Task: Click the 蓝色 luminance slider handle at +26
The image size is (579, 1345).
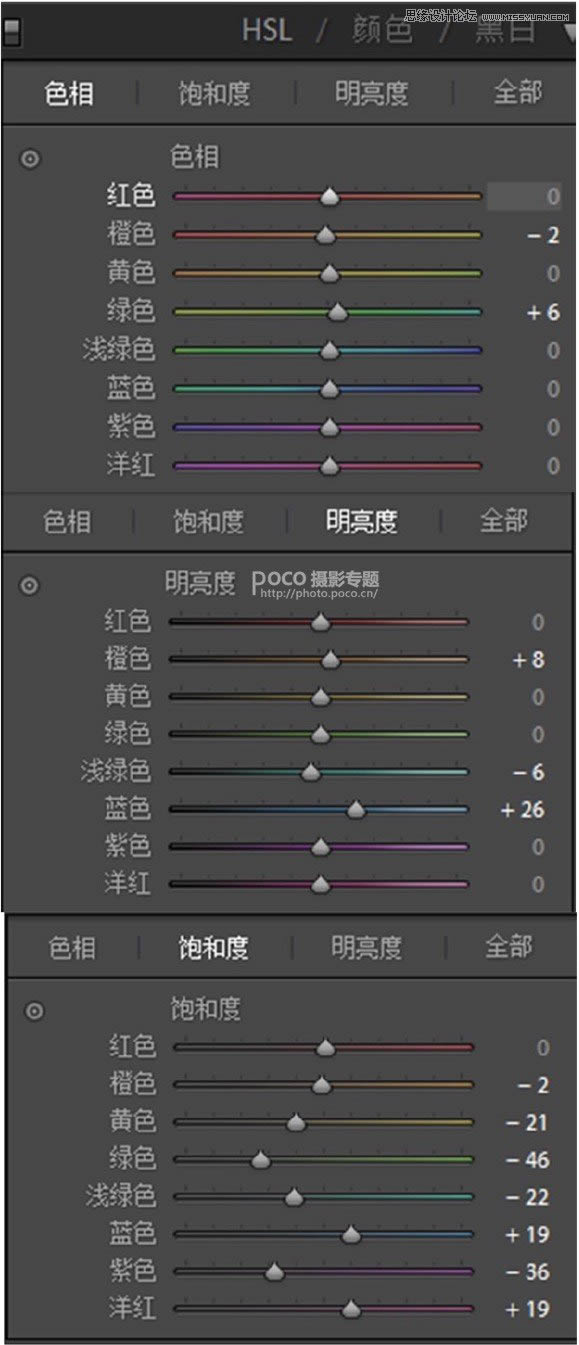Action: [x=355, y=810]
